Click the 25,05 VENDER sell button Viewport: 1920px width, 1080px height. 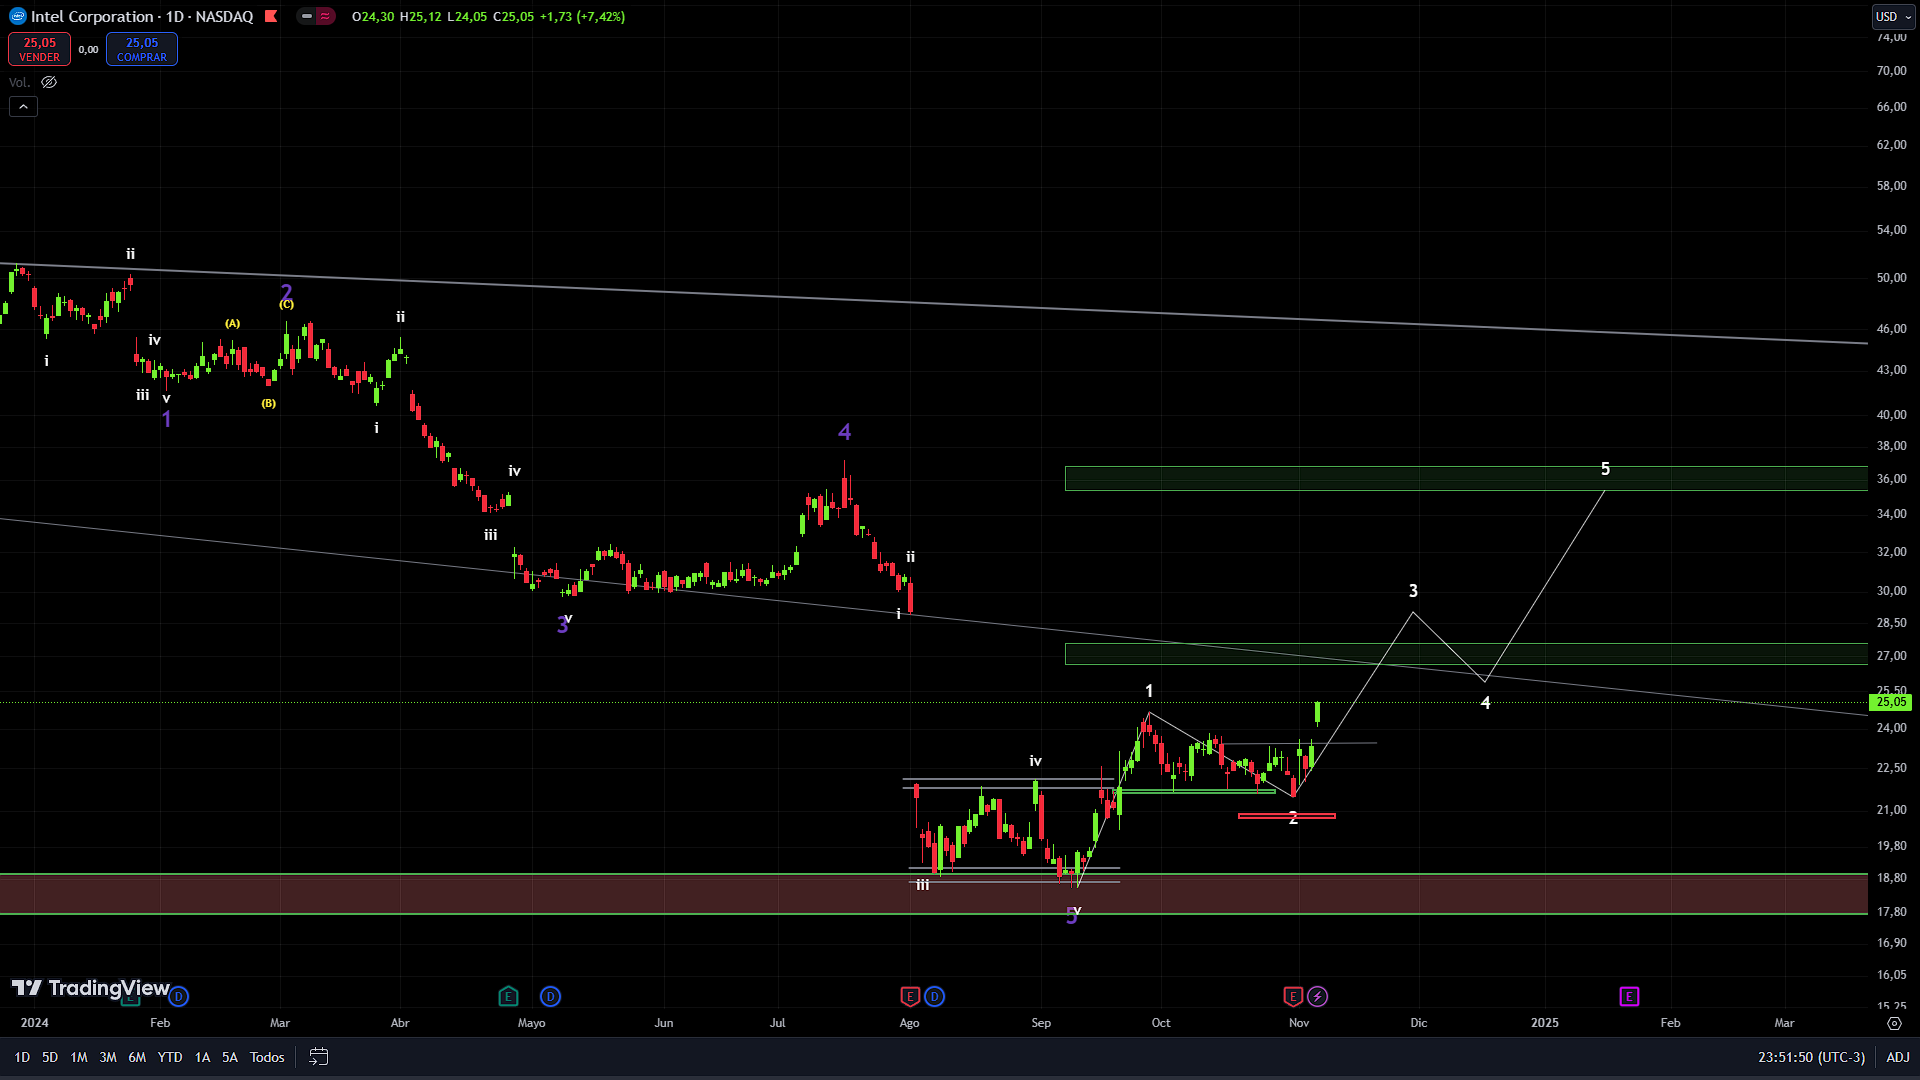pos(39,49)
